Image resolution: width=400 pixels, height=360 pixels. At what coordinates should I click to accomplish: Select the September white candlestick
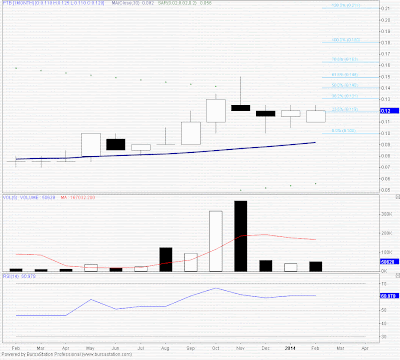click(x=191, y=133)
